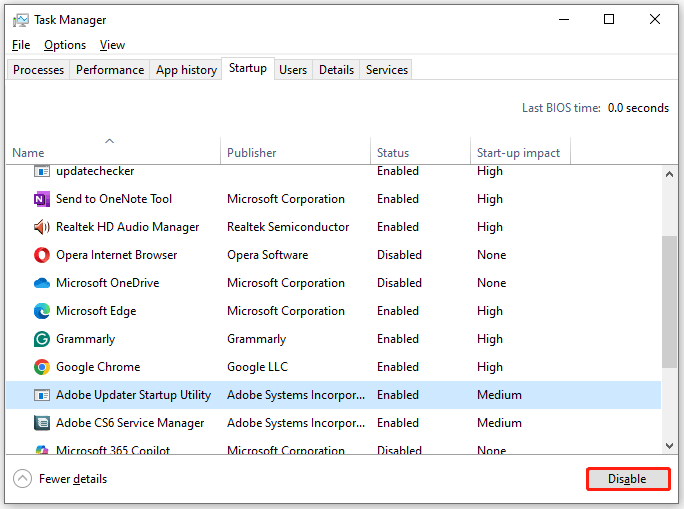The image size is (684, 509).
Task: Click the Last BIOS time value
Action: pos(638,108)
